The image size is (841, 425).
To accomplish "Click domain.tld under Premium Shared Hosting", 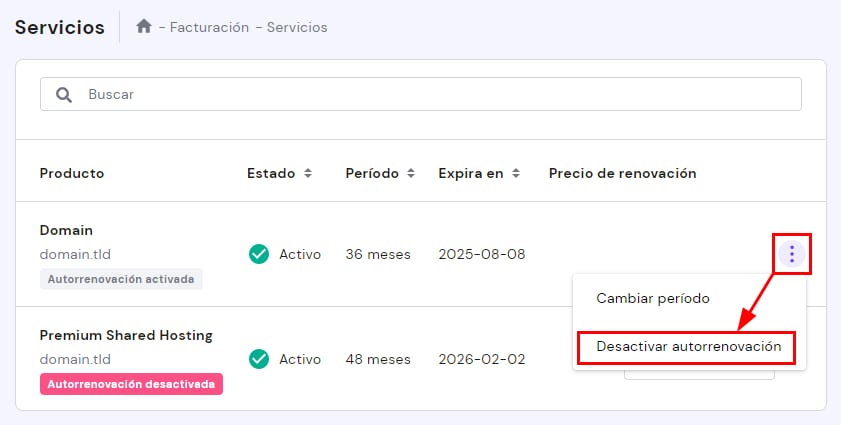I will click(x=75, y=359).
